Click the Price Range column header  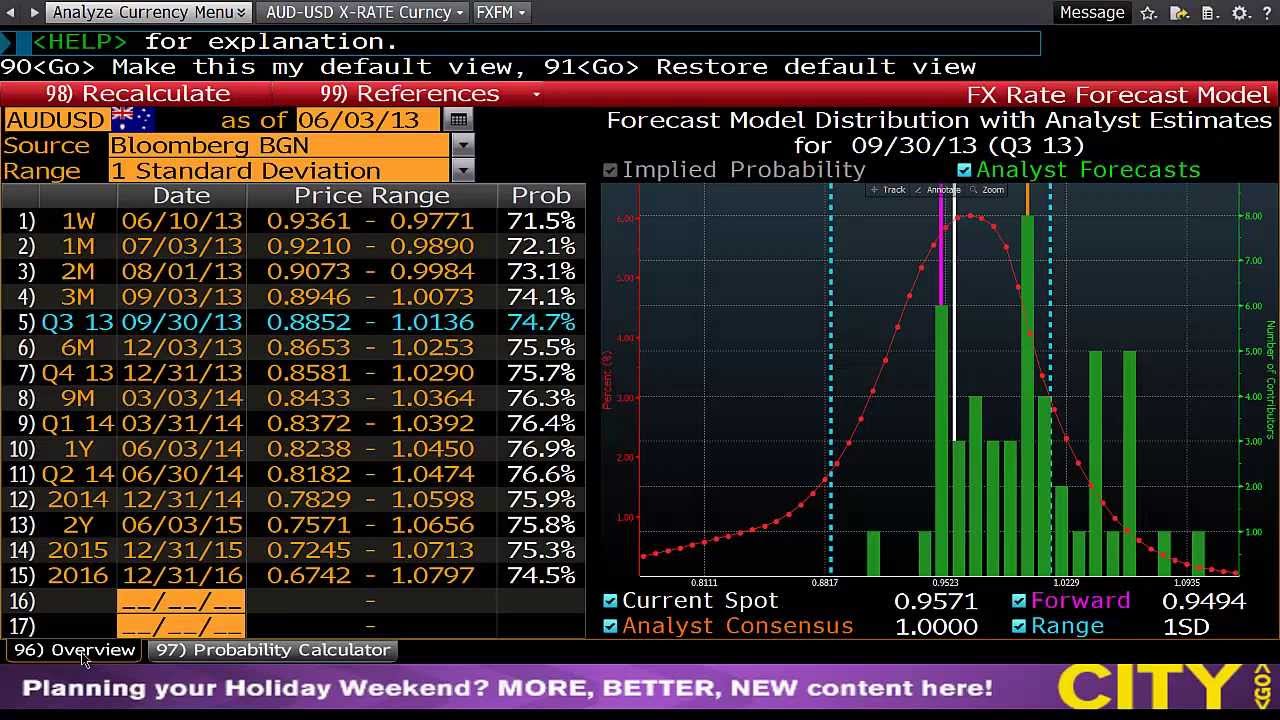pos(372,196)
